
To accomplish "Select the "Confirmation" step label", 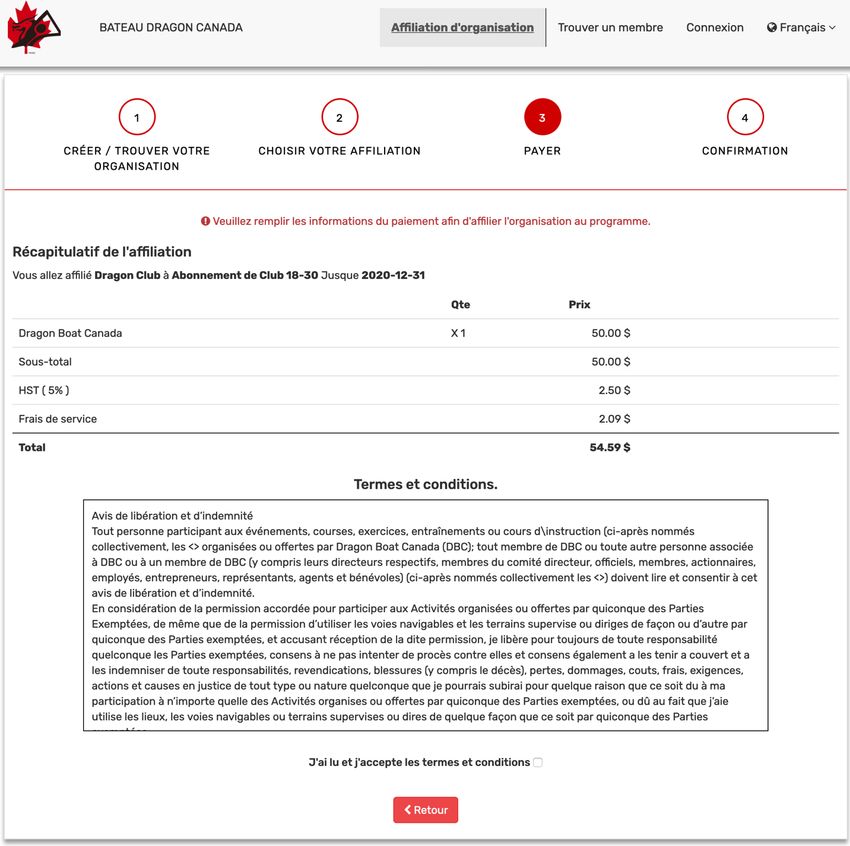I will (745, 151).
